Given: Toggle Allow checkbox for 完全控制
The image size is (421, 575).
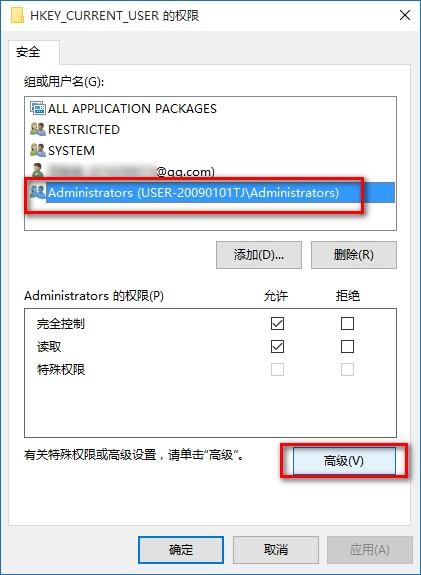Looking at the screenshot, I should coord(277,323).
